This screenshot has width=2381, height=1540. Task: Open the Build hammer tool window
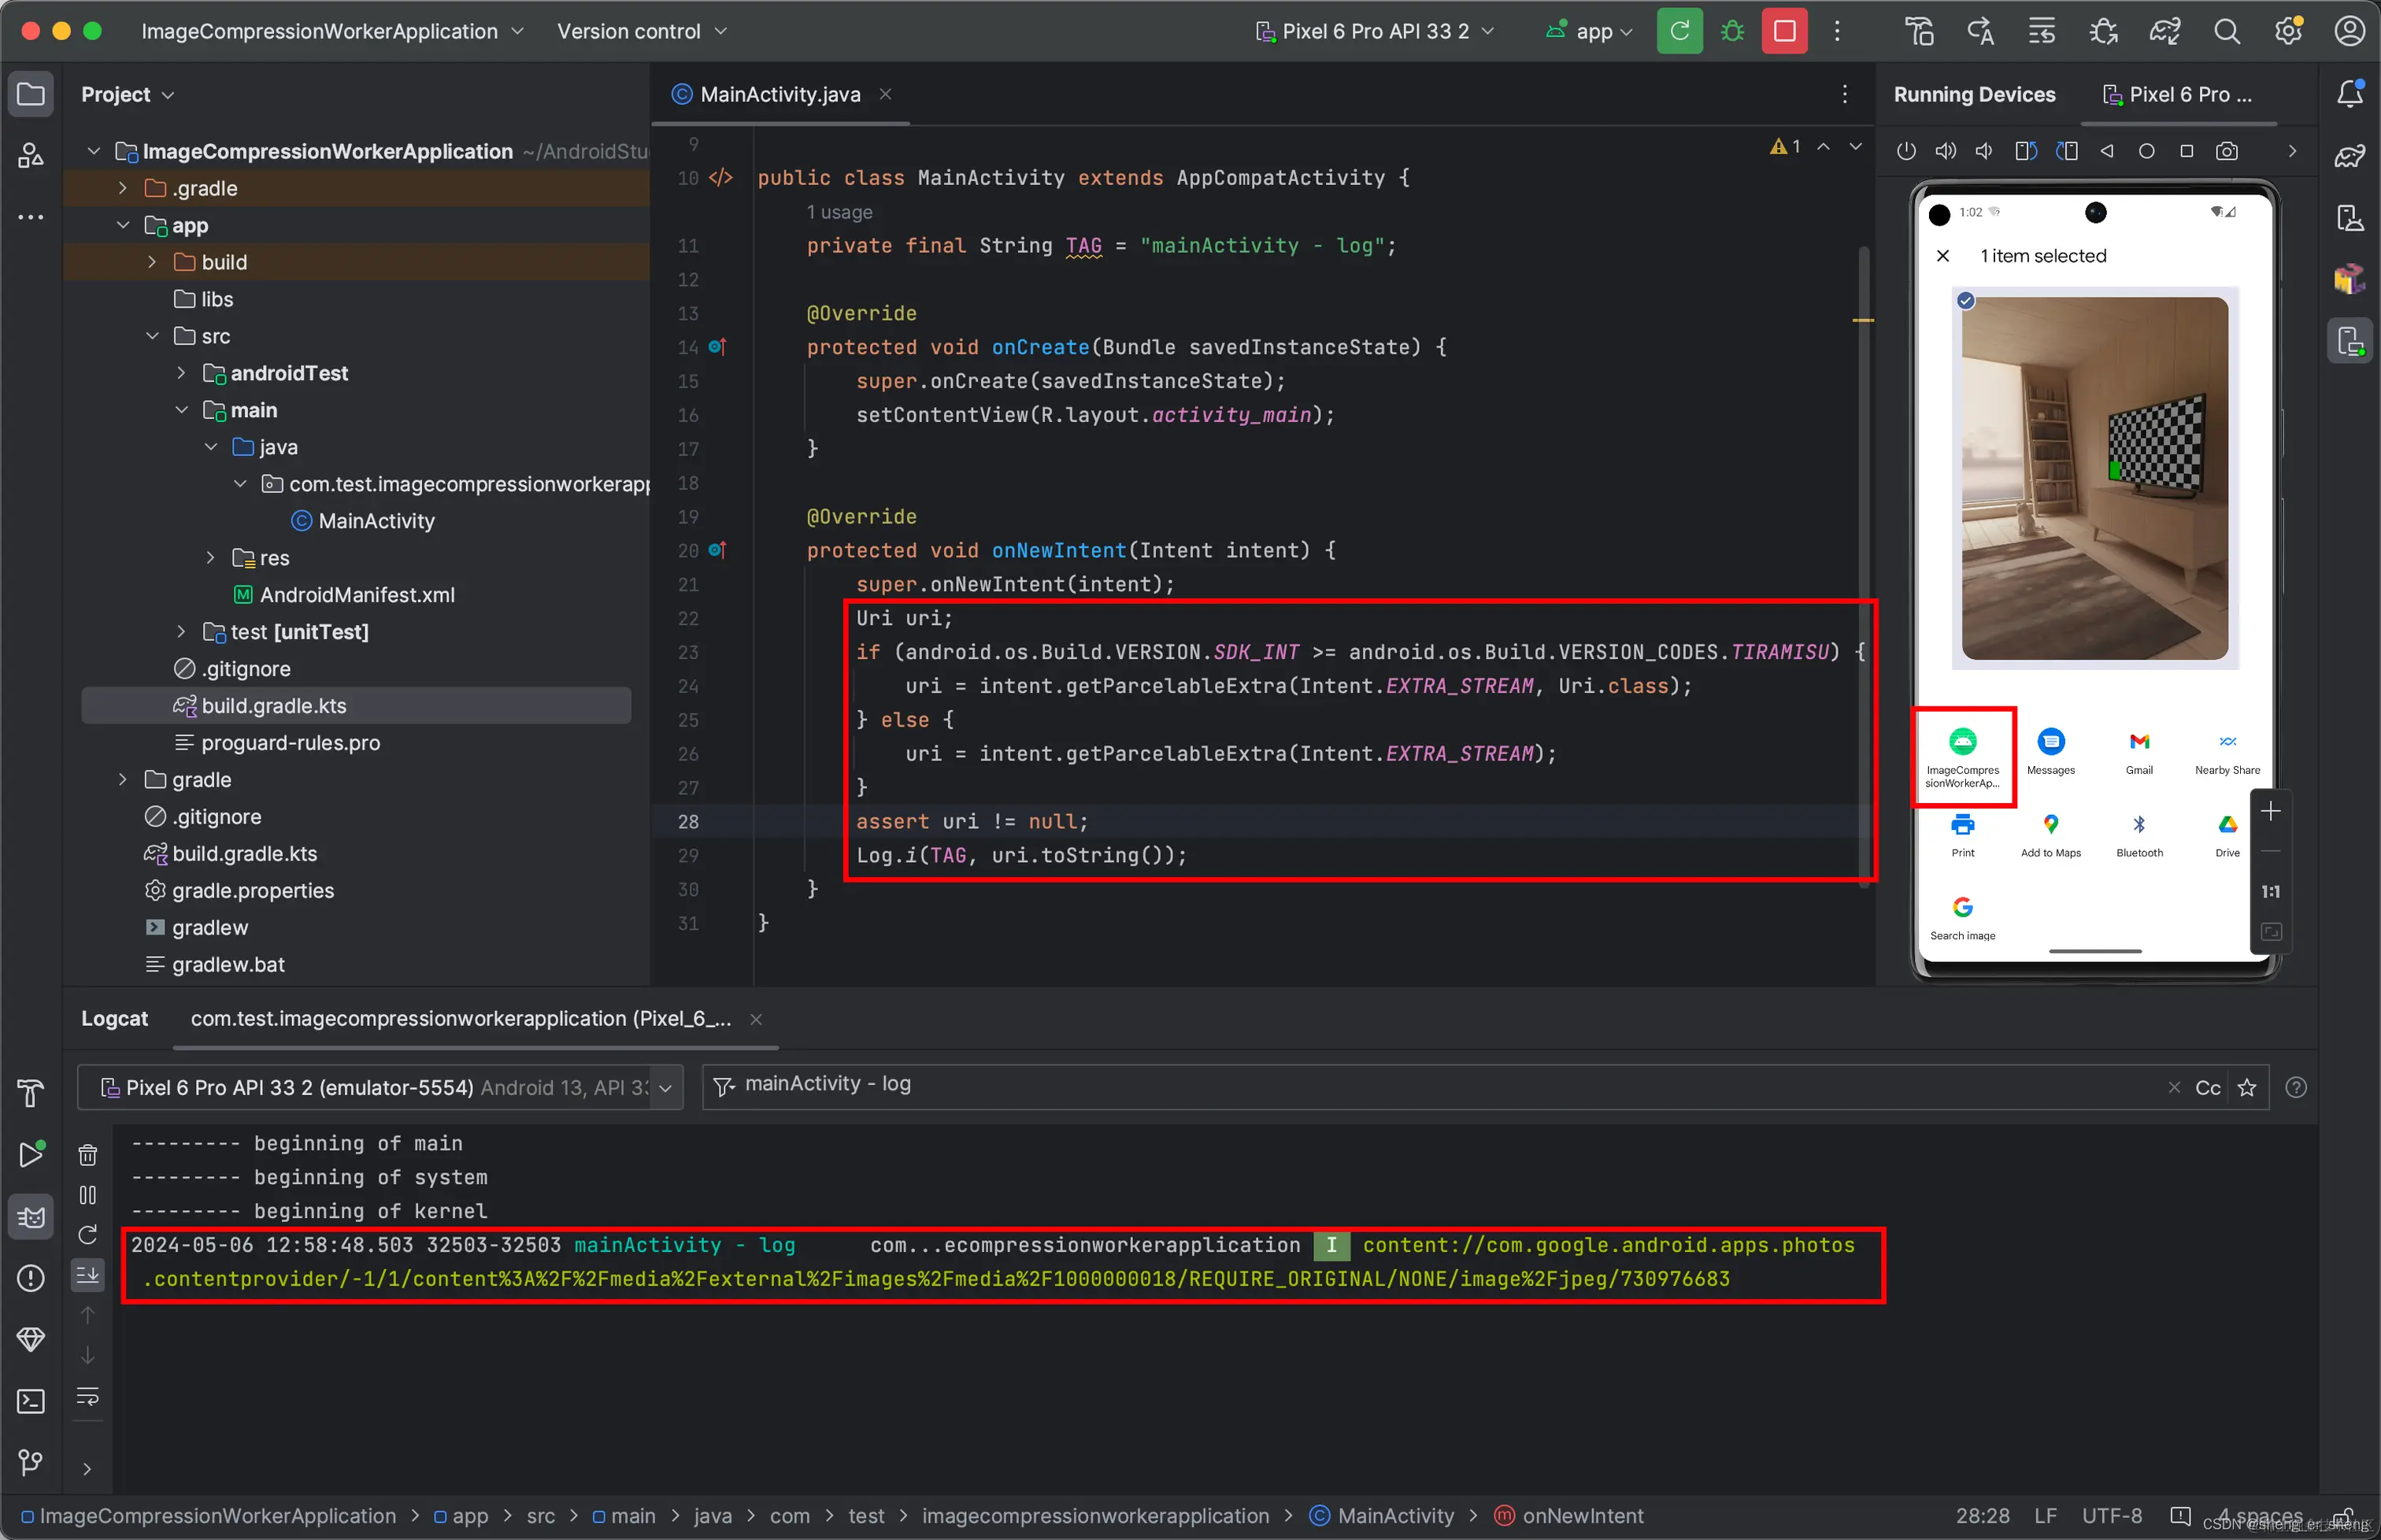point(31,1093)
